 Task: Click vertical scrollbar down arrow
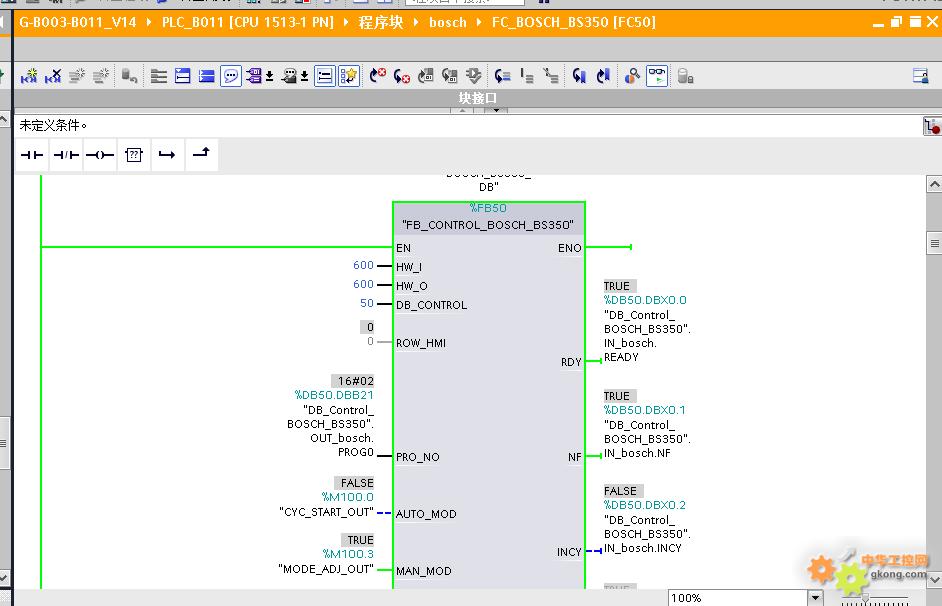[x=934, y=580]
